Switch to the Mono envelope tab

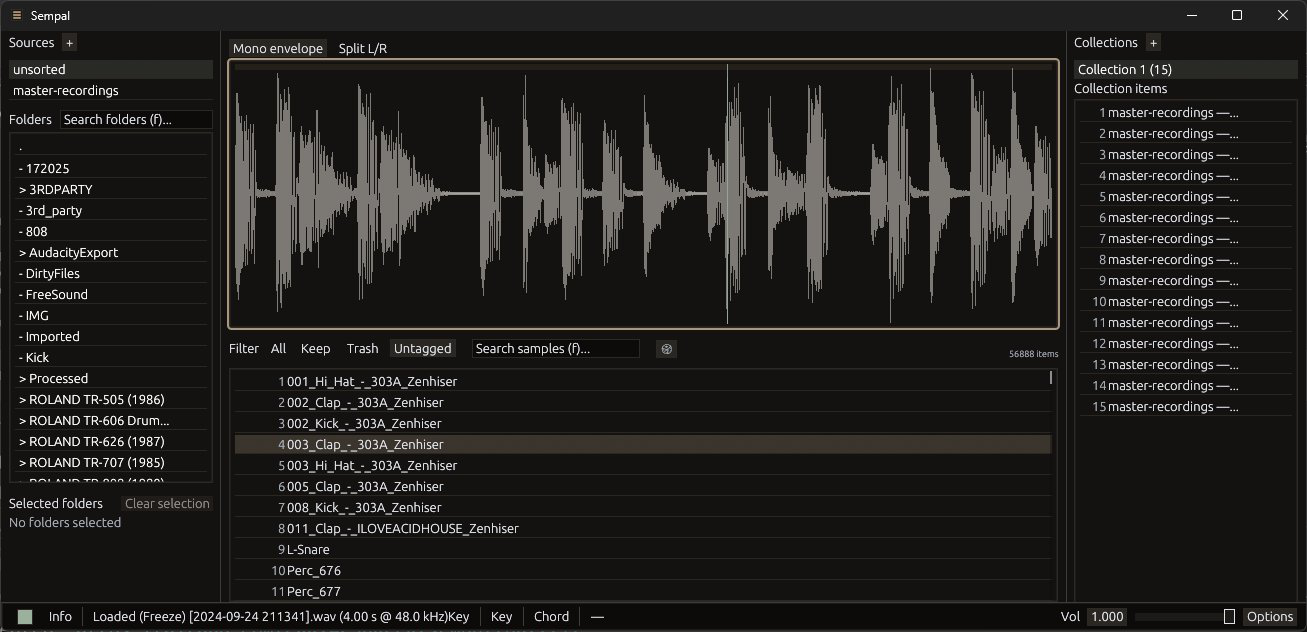[277, 47]
